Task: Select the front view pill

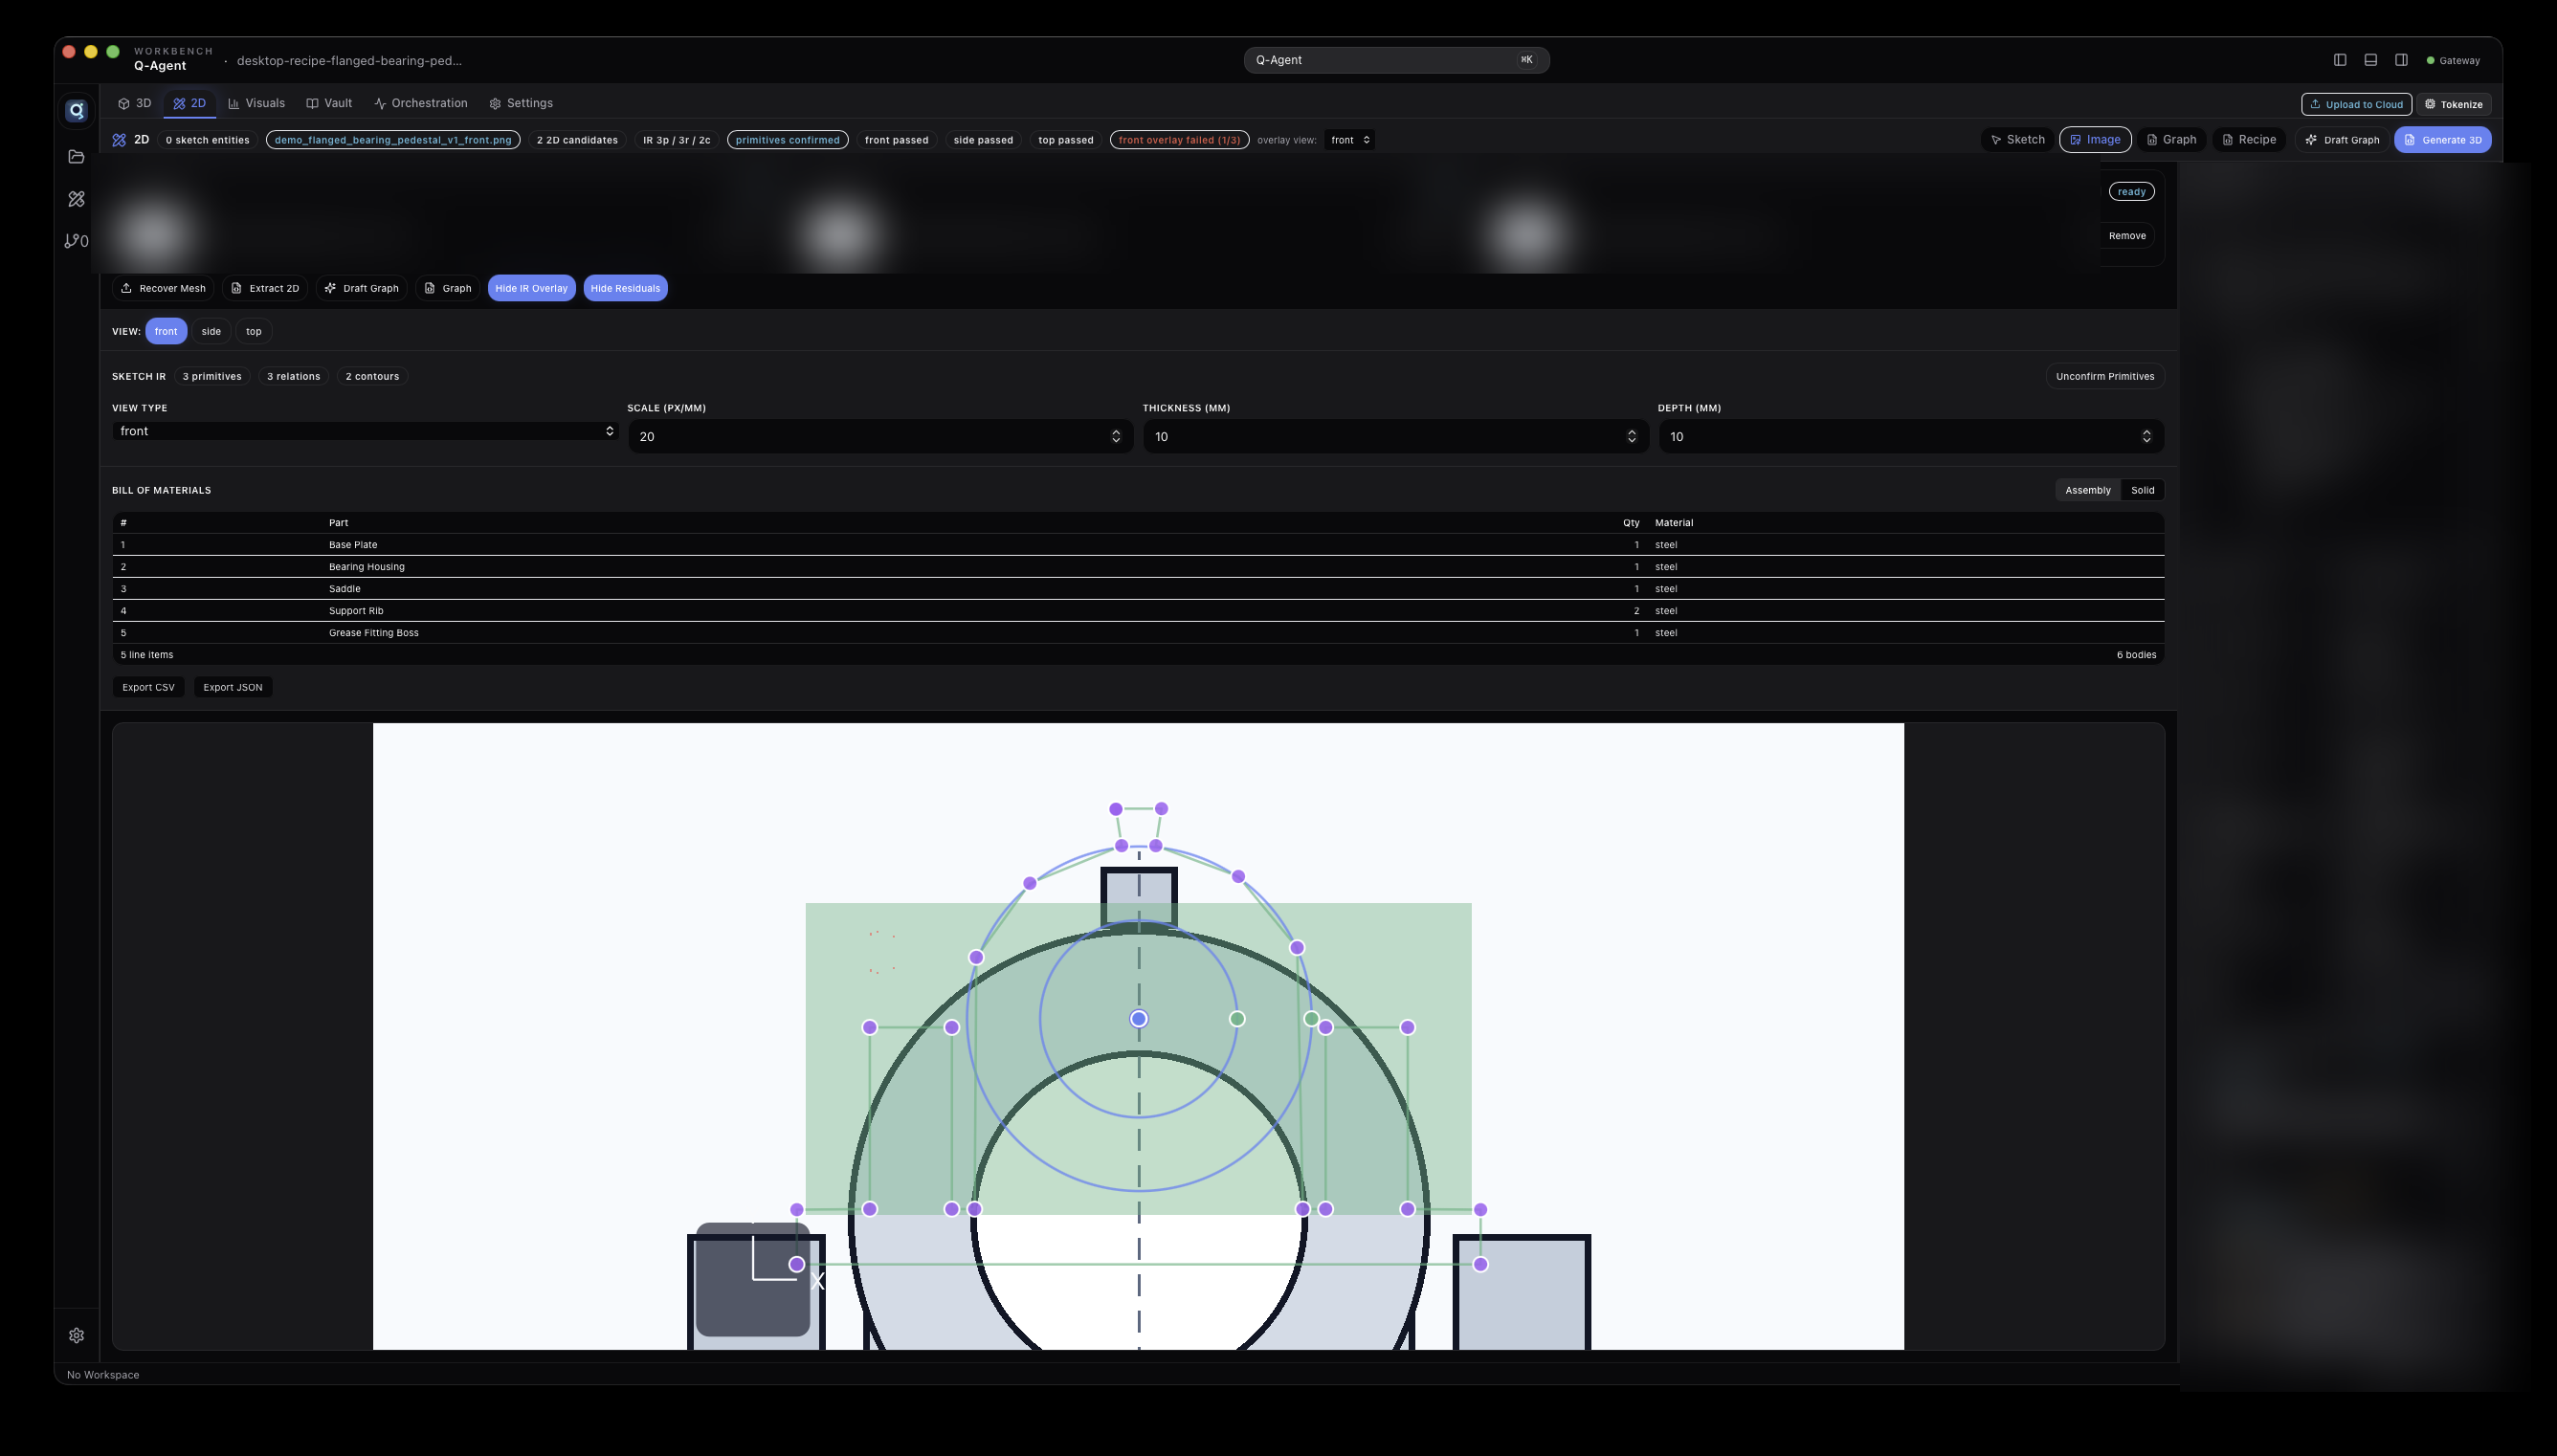Action: click(166, 331)
